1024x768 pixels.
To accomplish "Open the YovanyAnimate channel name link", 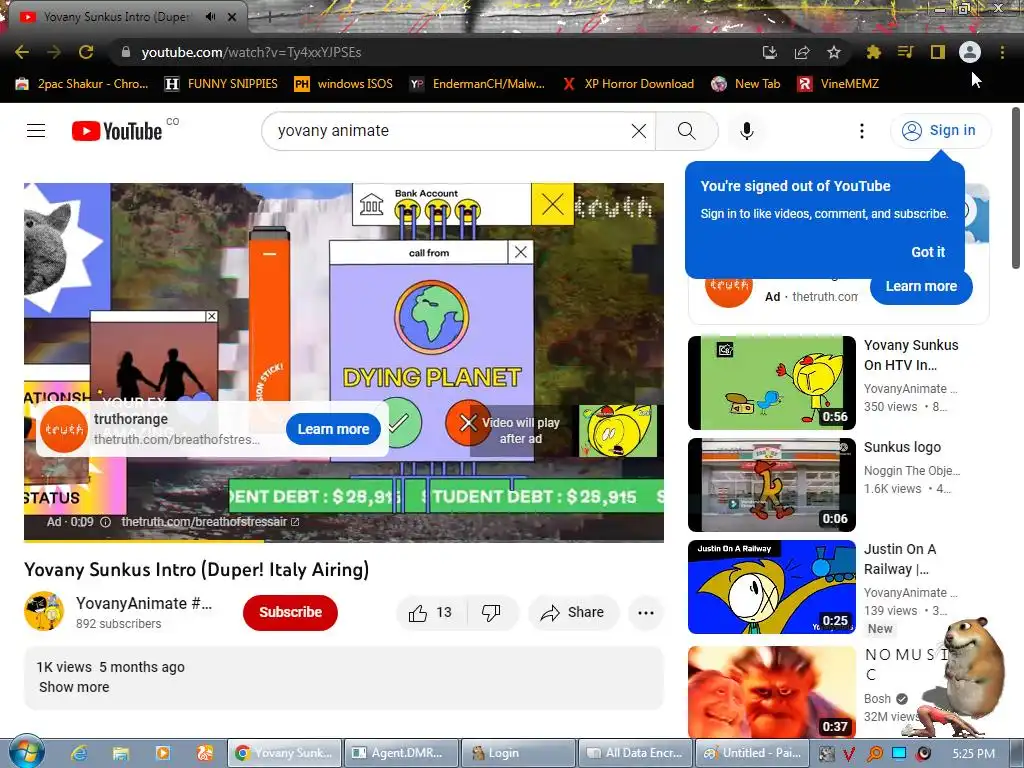I will 144,603.
